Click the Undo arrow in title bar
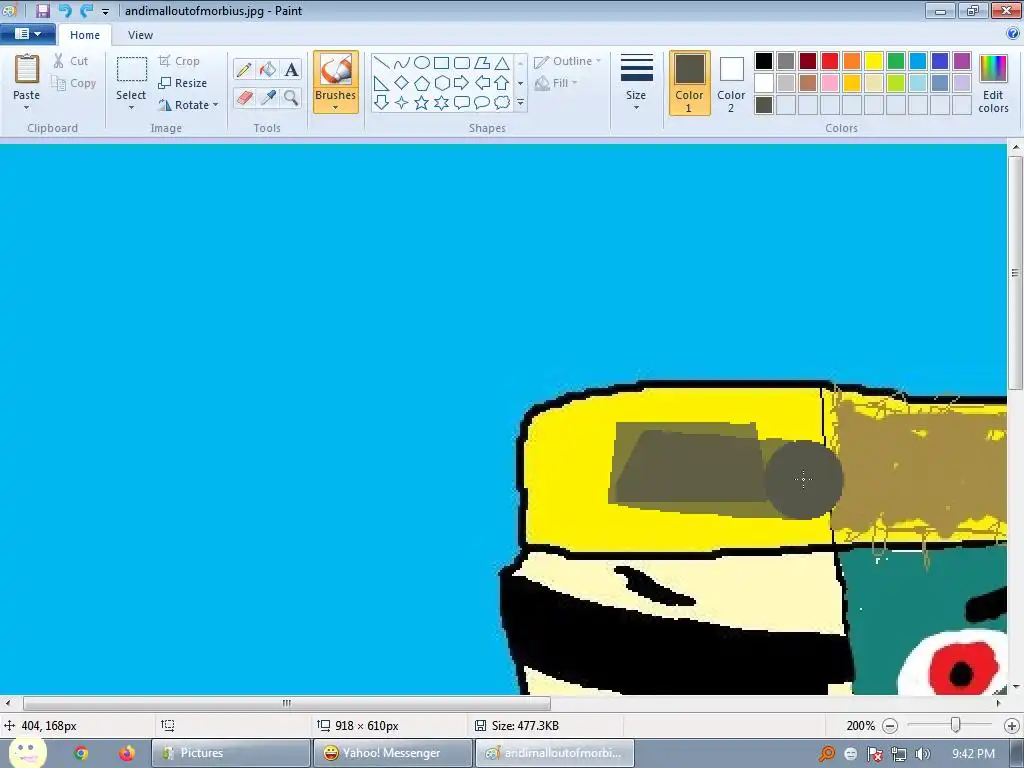The height and width of the screenshot is (768, 1024). [64, 10]
